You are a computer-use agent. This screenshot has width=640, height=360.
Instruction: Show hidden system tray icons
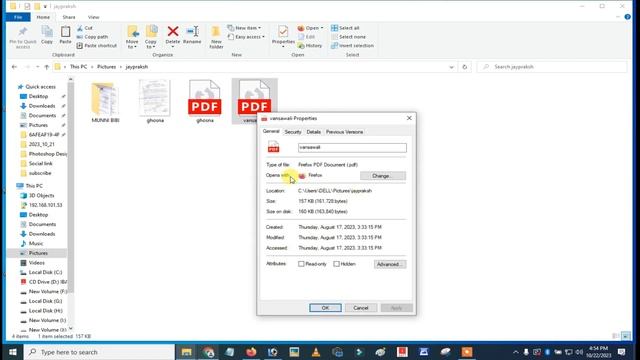tap(516, 352)
